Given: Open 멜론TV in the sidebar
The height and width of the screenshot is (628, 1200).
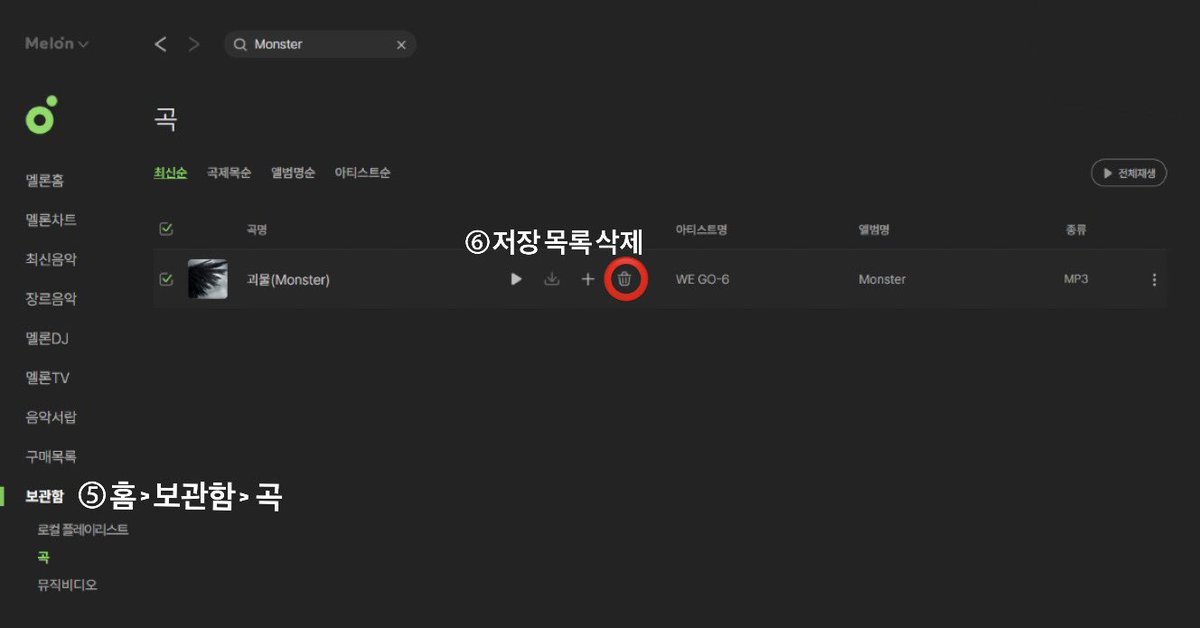Looking at the screenshot, I should click(x=47, y=378).
